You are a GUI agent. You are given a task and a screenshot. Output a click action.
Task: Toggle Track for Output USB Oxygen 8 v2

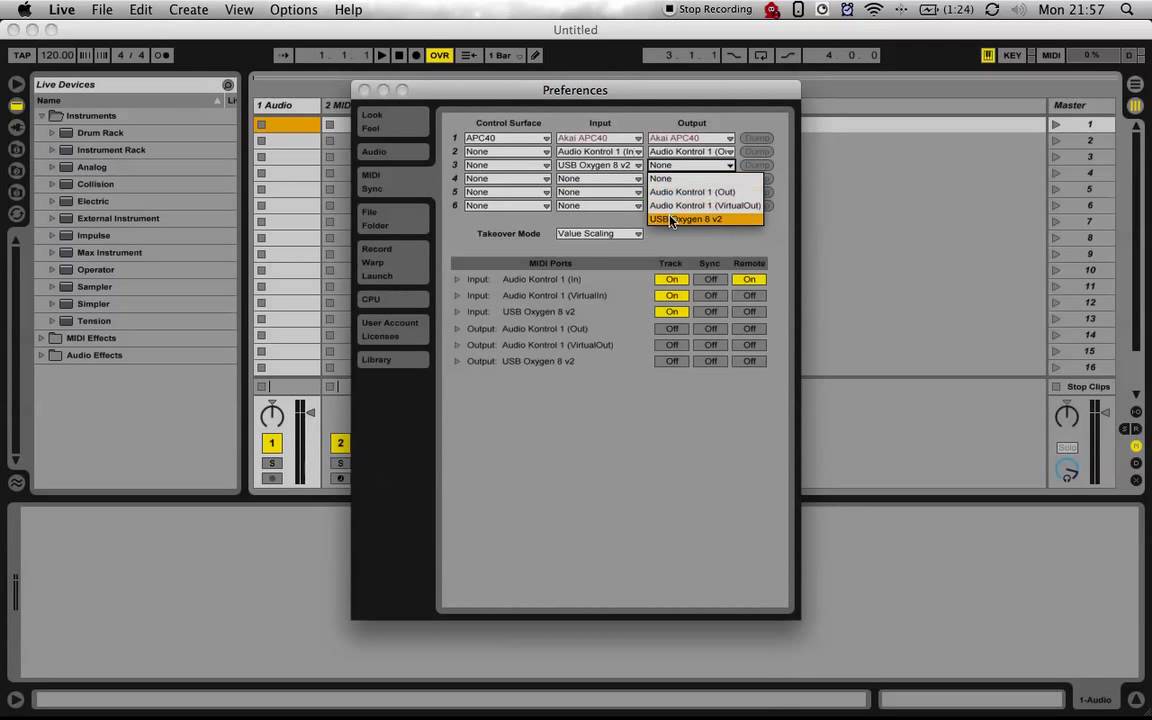pyautogui.click(x=672, y=361)
